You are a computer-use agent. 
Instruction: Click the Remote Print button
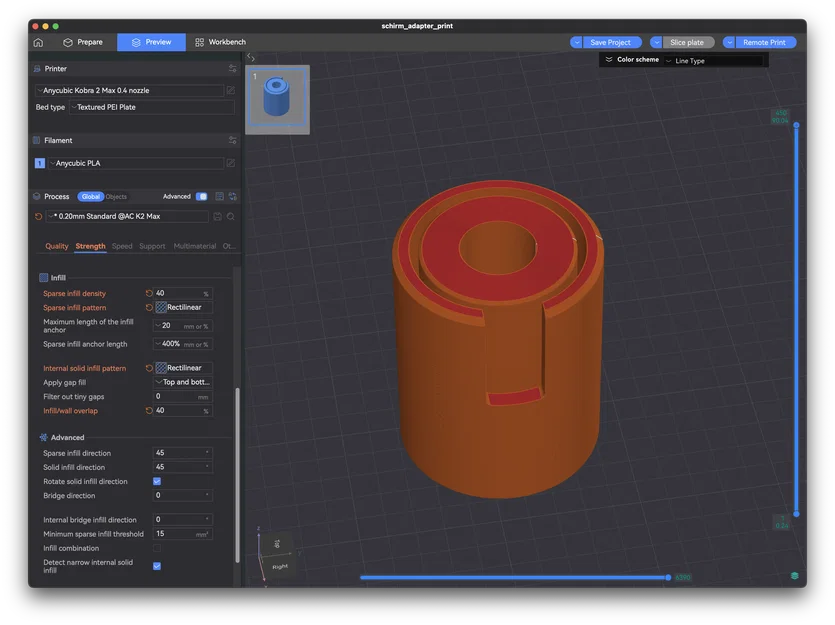(764, 43)
